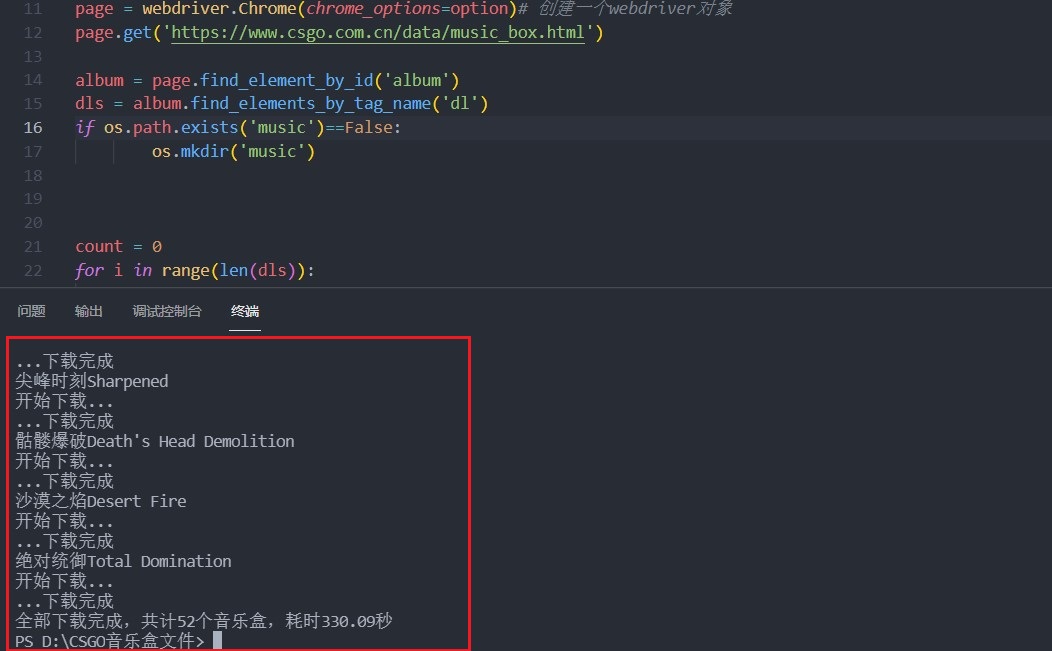Click the PS D:\CSGO音乐盒文件> terminal prompt
This screenshot has width=1052, height=651.
tap(110, 641)
